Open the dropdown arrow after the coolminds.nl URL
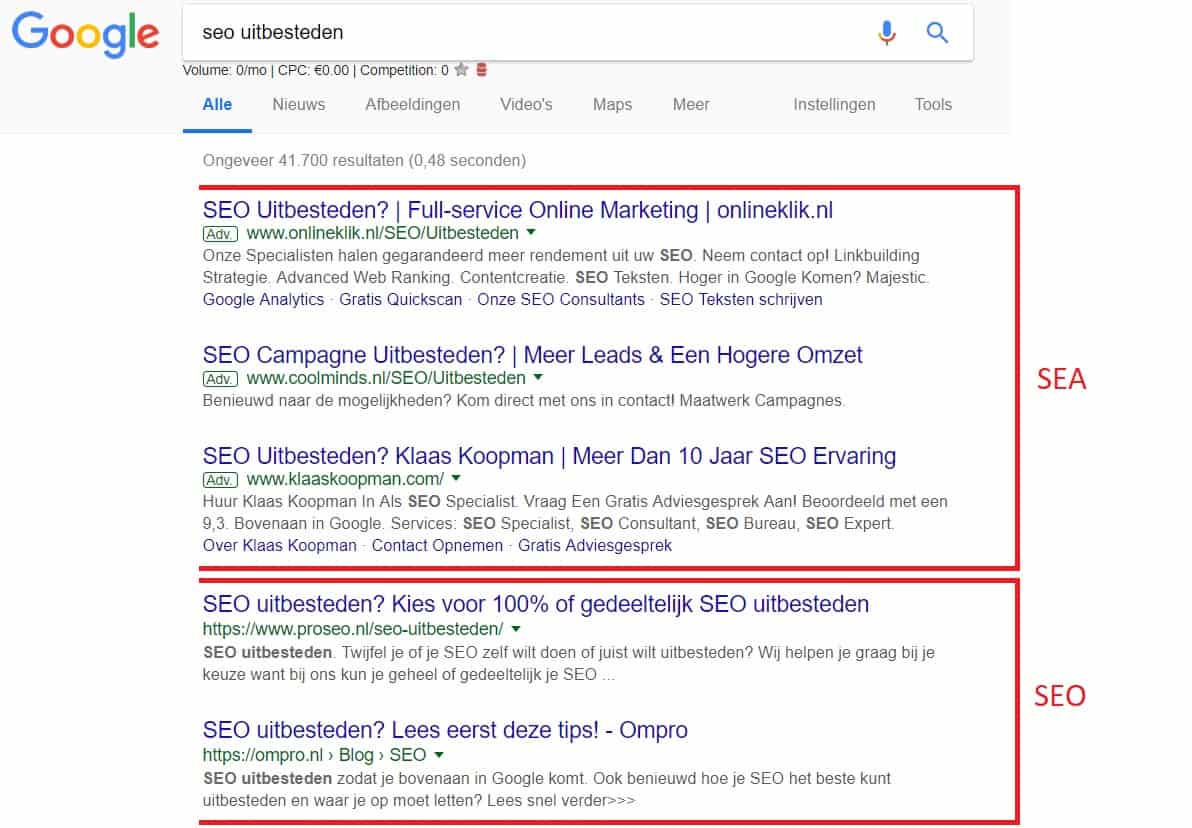This screenshot has width=1192, height=828. (x=538, y=378)
